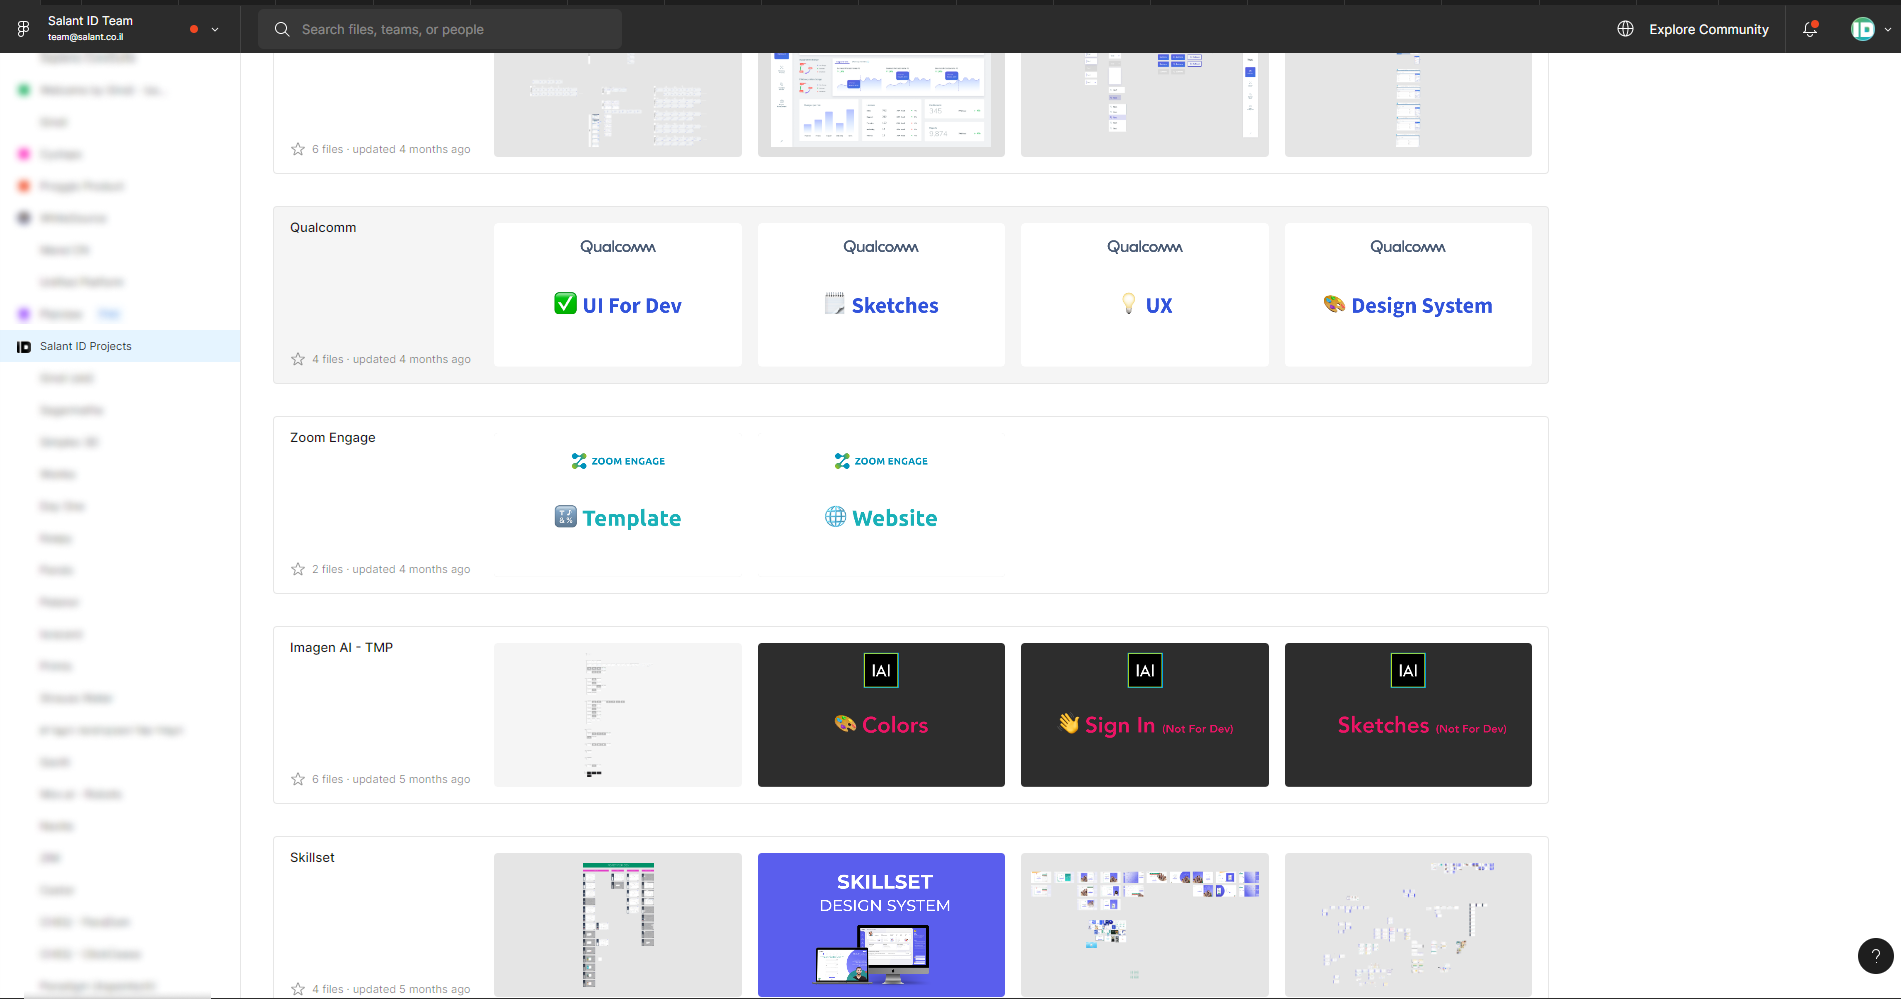Expand the Salant ID Team workspace dropdown
The height and width of the screenshot is (999, 1901).
215,29
